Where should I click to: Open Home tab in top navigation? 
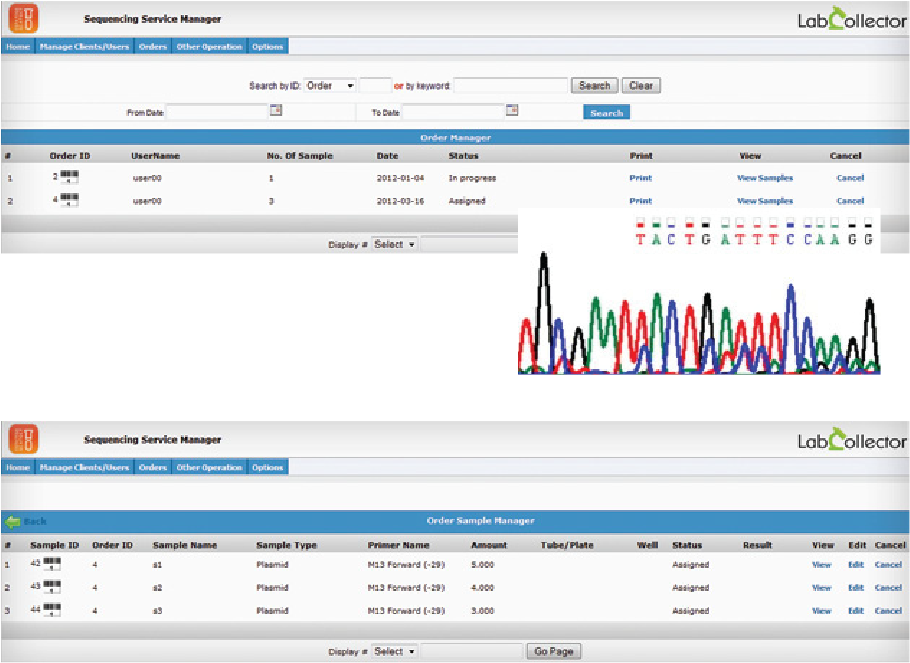coord(18,46)
